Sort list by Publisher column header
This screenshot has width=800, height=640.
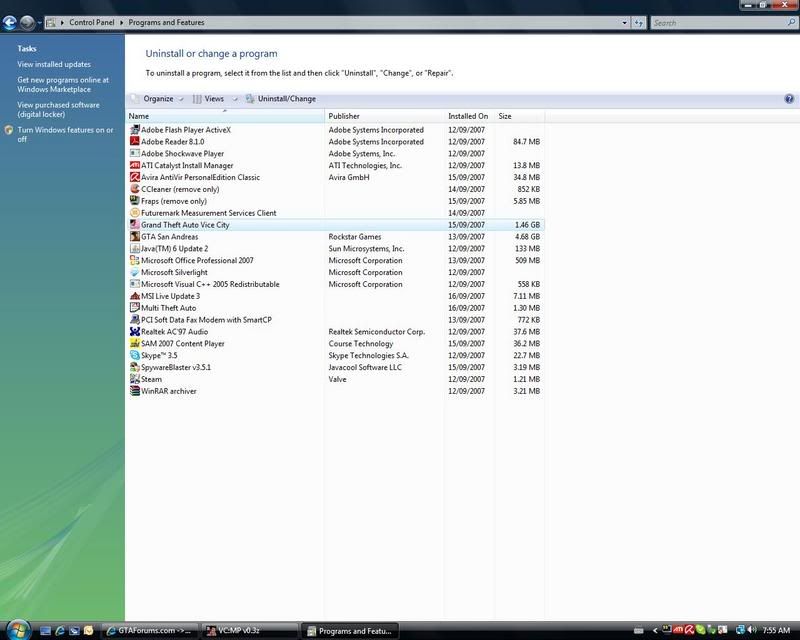pyautogui.click(x=345, y=116)
